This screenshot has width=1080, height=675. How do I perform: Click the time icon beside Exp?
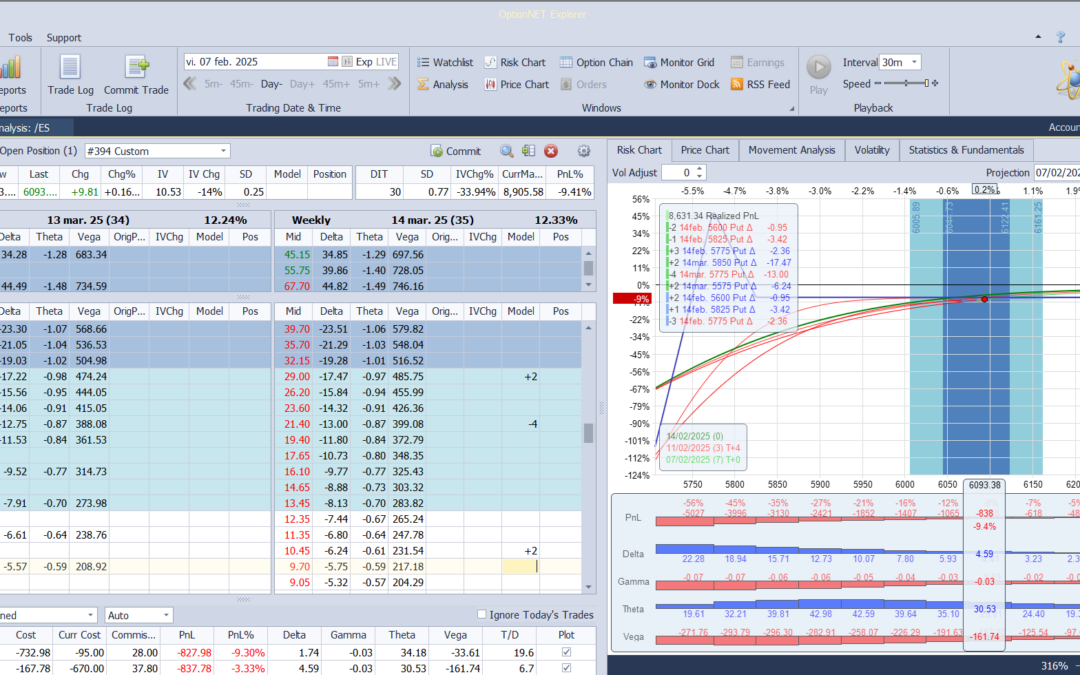pos(347,61)
